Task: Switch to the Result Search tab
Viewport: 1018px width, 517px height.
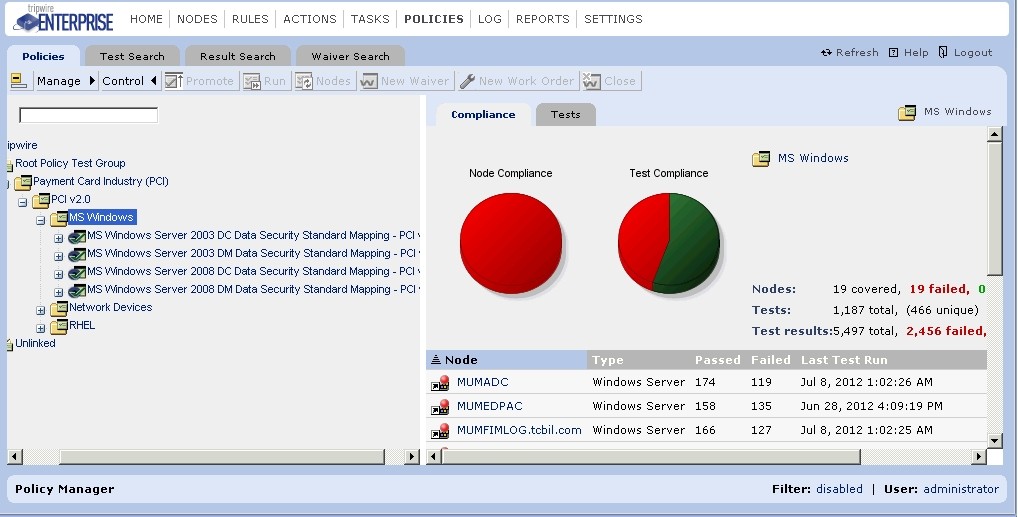Action: (x=238, y=56)
